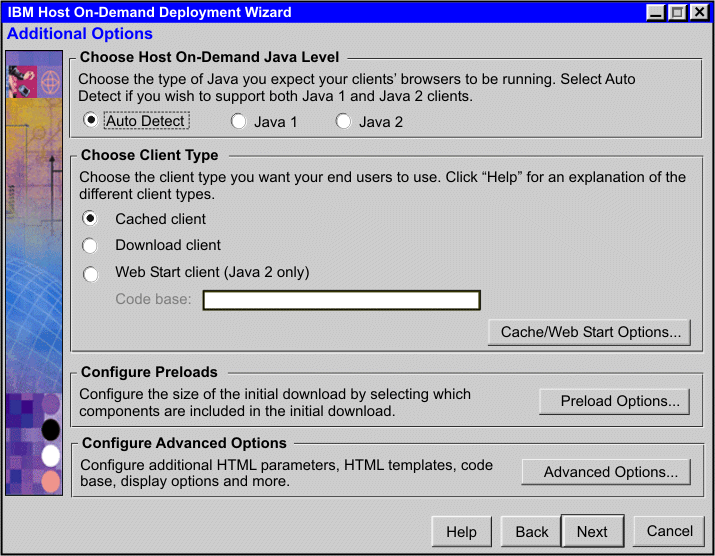Image resolution: width=715 pixels, height=556 pixels.
Task: Proceed with the Next button
Action: pos(592,531)
